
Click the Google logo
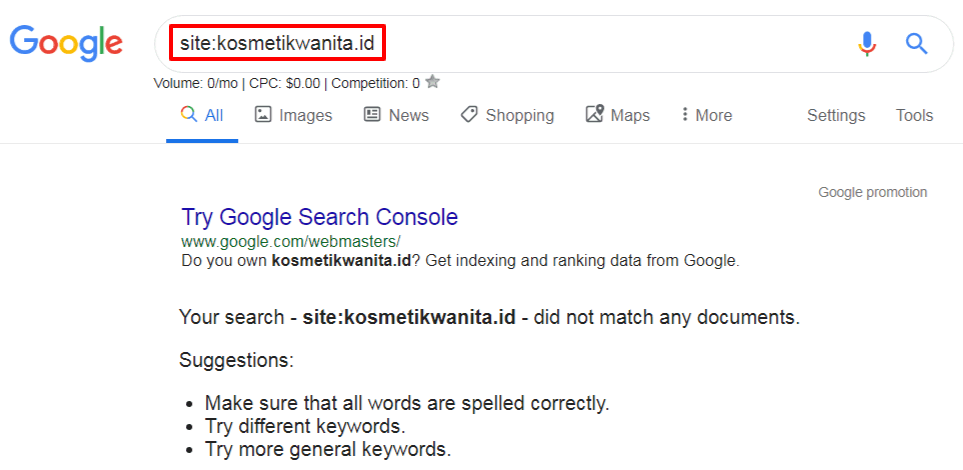coord(66,42)
